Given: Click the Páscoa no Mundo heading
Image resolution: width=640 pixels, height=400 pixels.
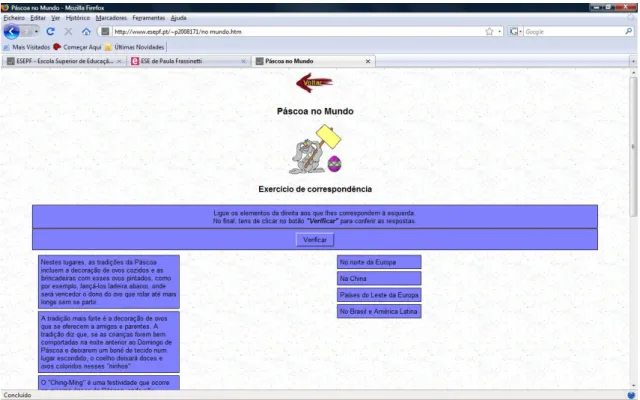Looking at the screenshot, I should point(315,111).
